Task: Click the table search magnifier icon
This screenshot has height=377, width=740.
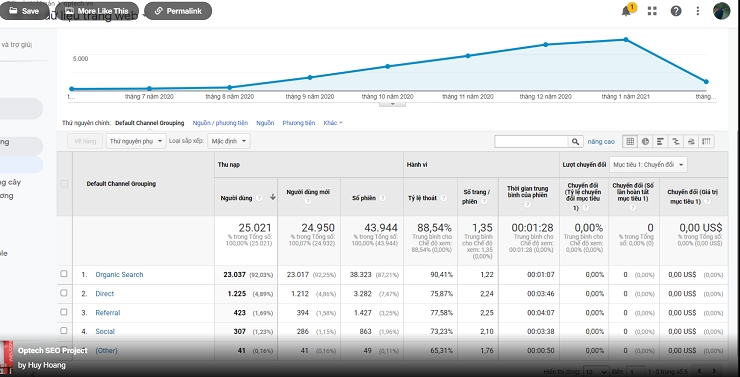Action: 575,141
